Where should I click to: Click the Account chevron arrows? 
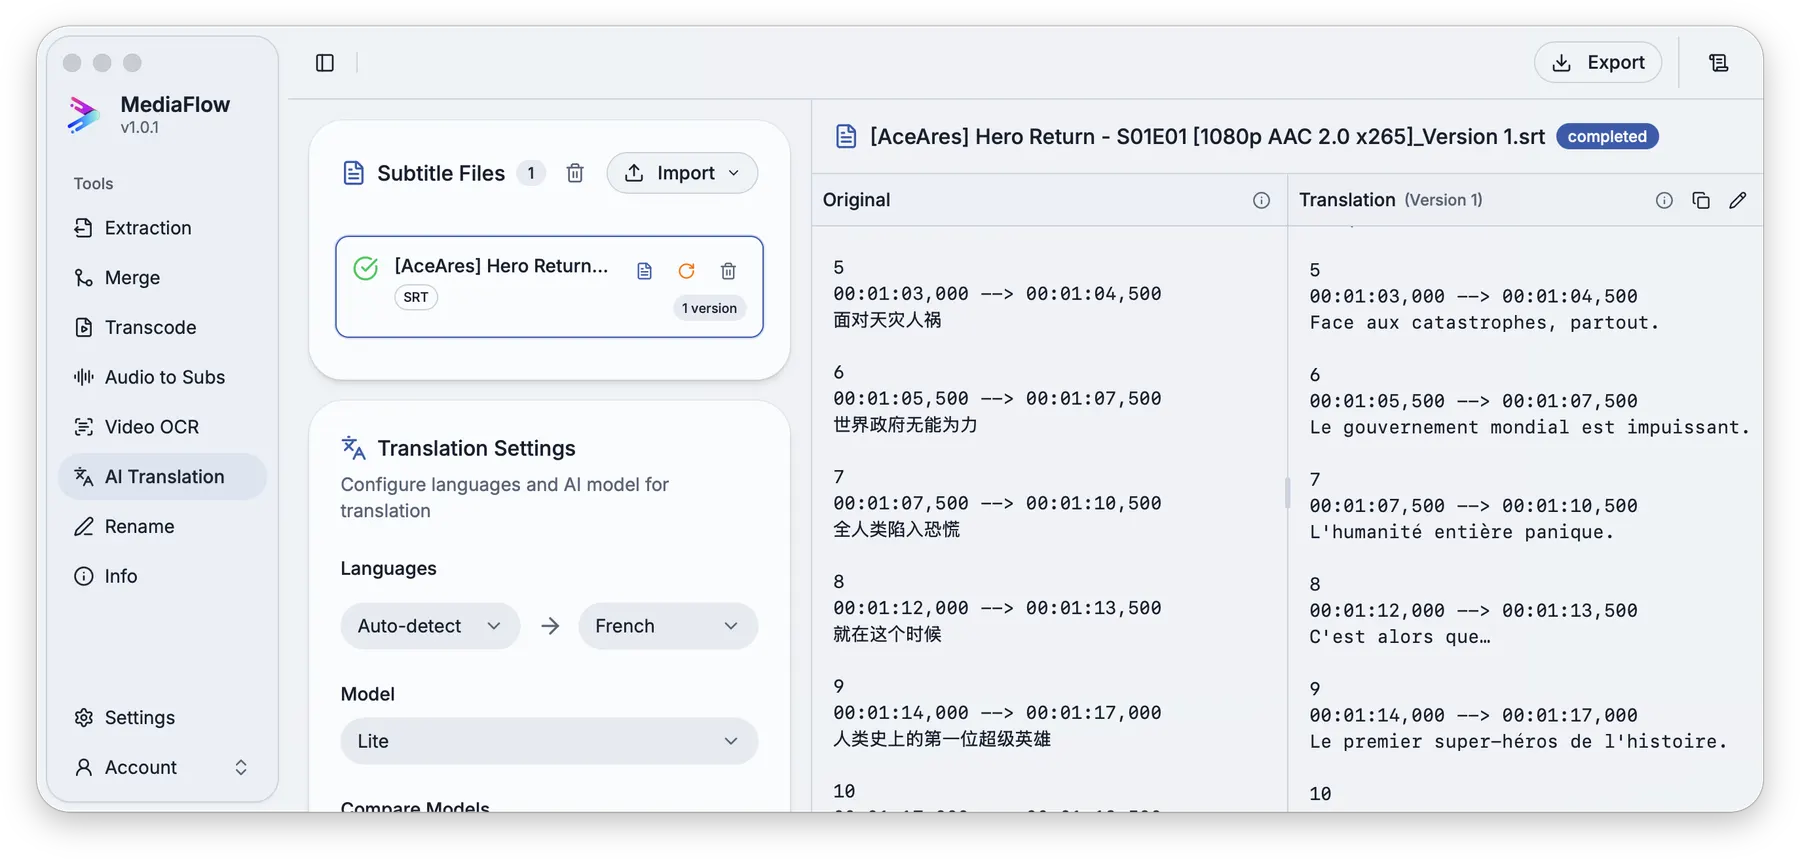(241, 767)
